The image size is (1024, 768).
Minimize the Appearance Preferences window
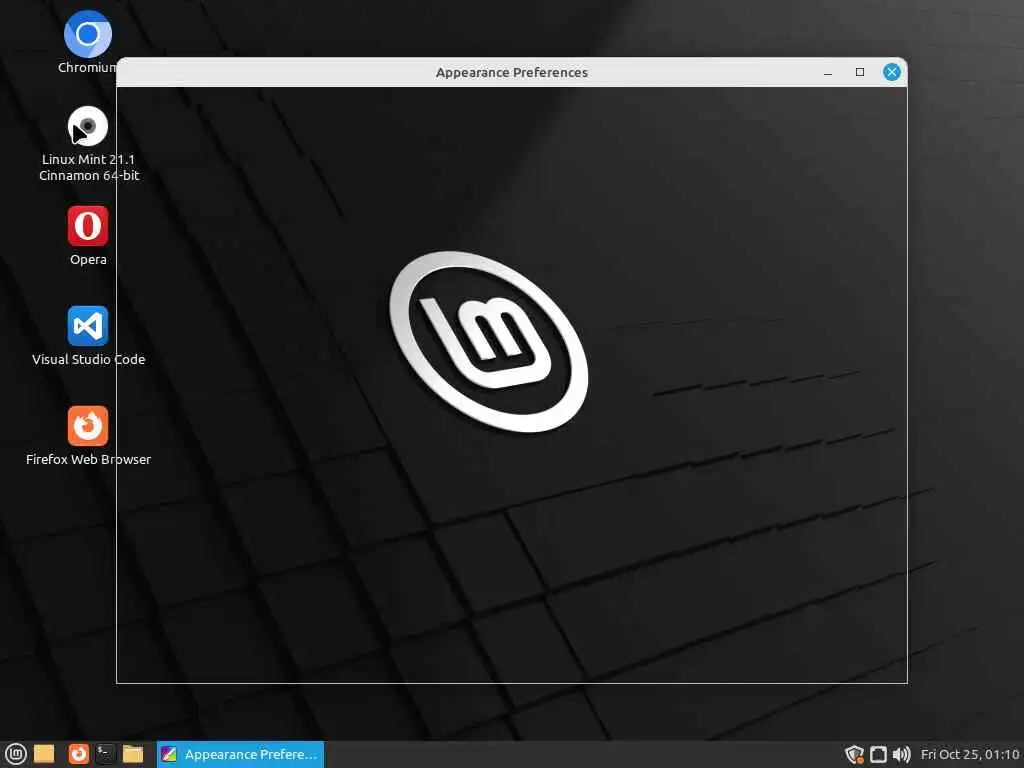point(828,72)
